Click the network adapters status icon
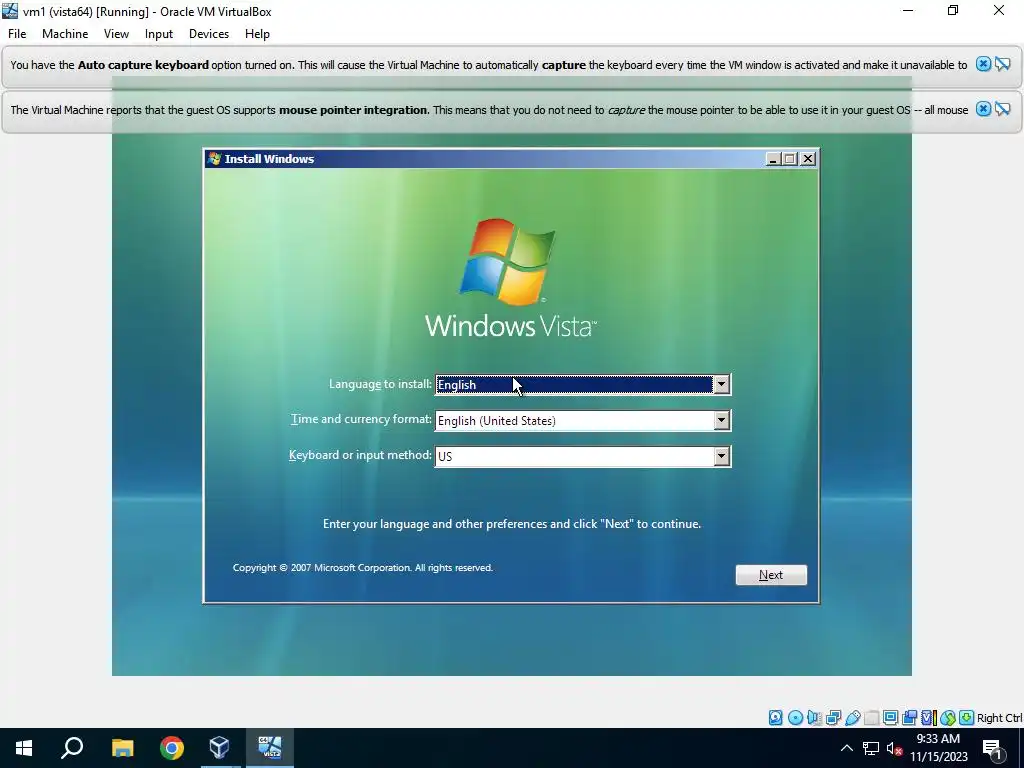Screen dimensions: 1024x768 pyautogui.click(x=833, y=718)
